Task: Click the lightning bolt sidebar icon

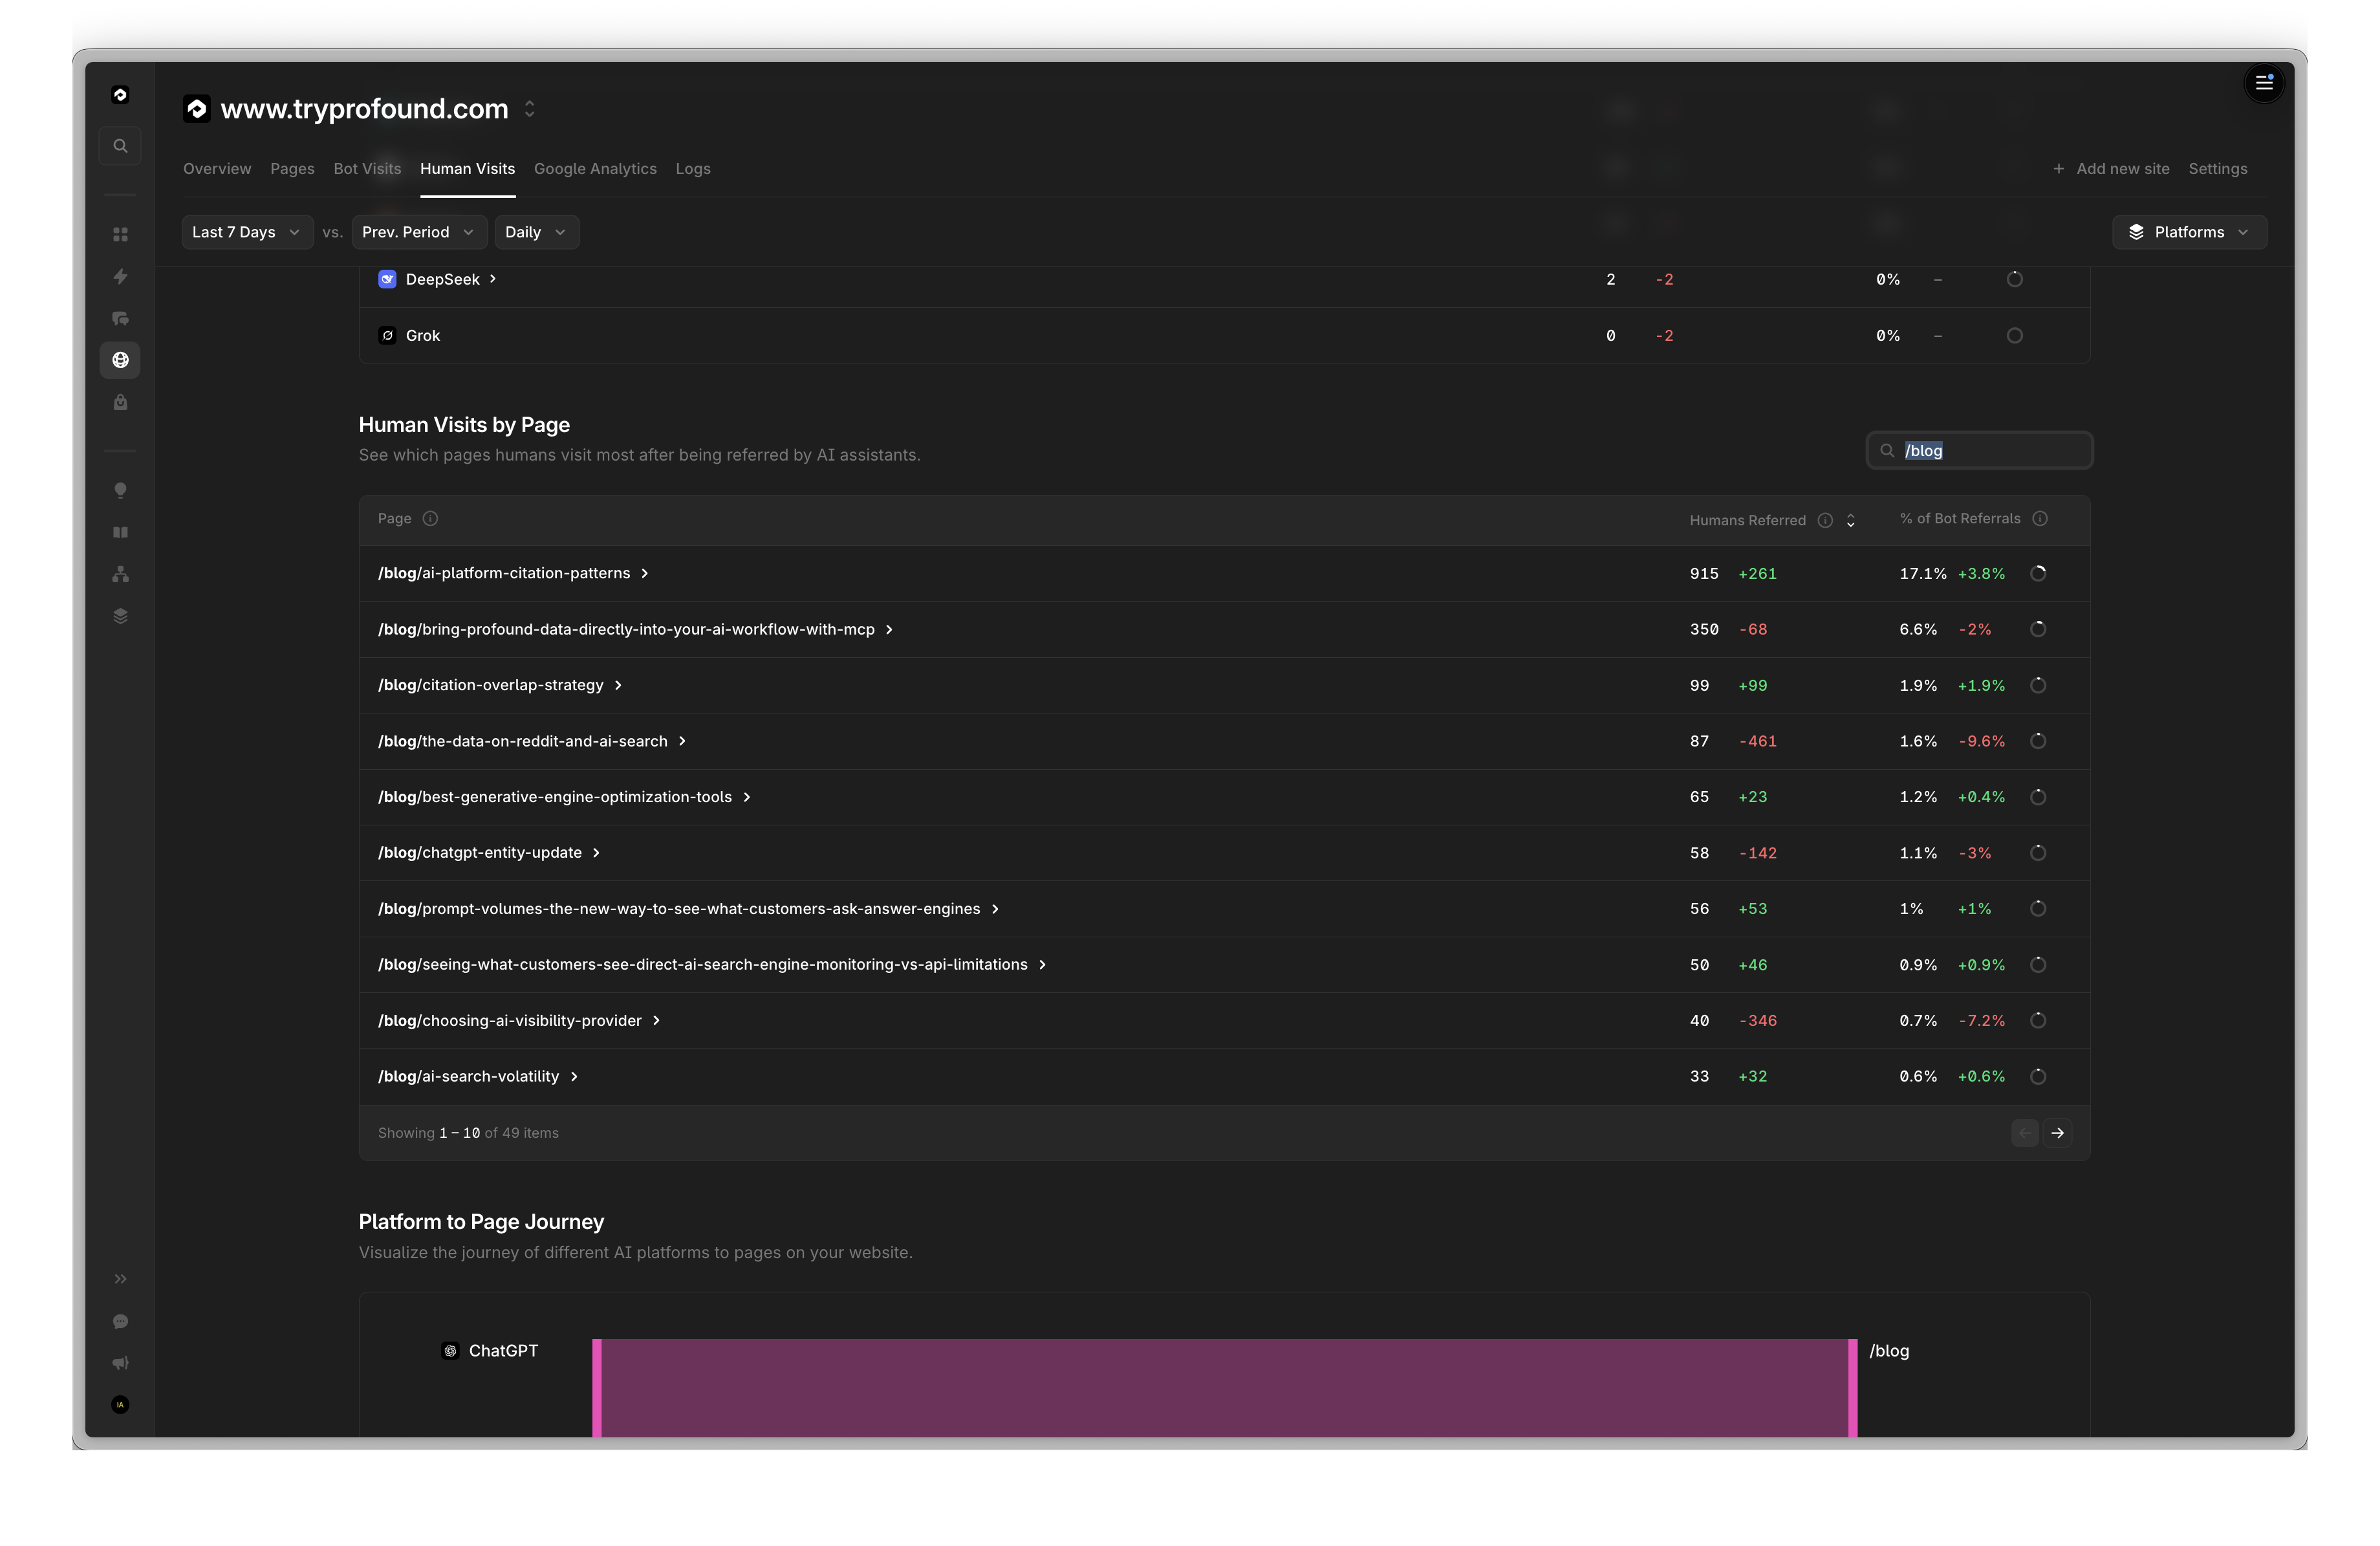Action: (x=120, y=276)
